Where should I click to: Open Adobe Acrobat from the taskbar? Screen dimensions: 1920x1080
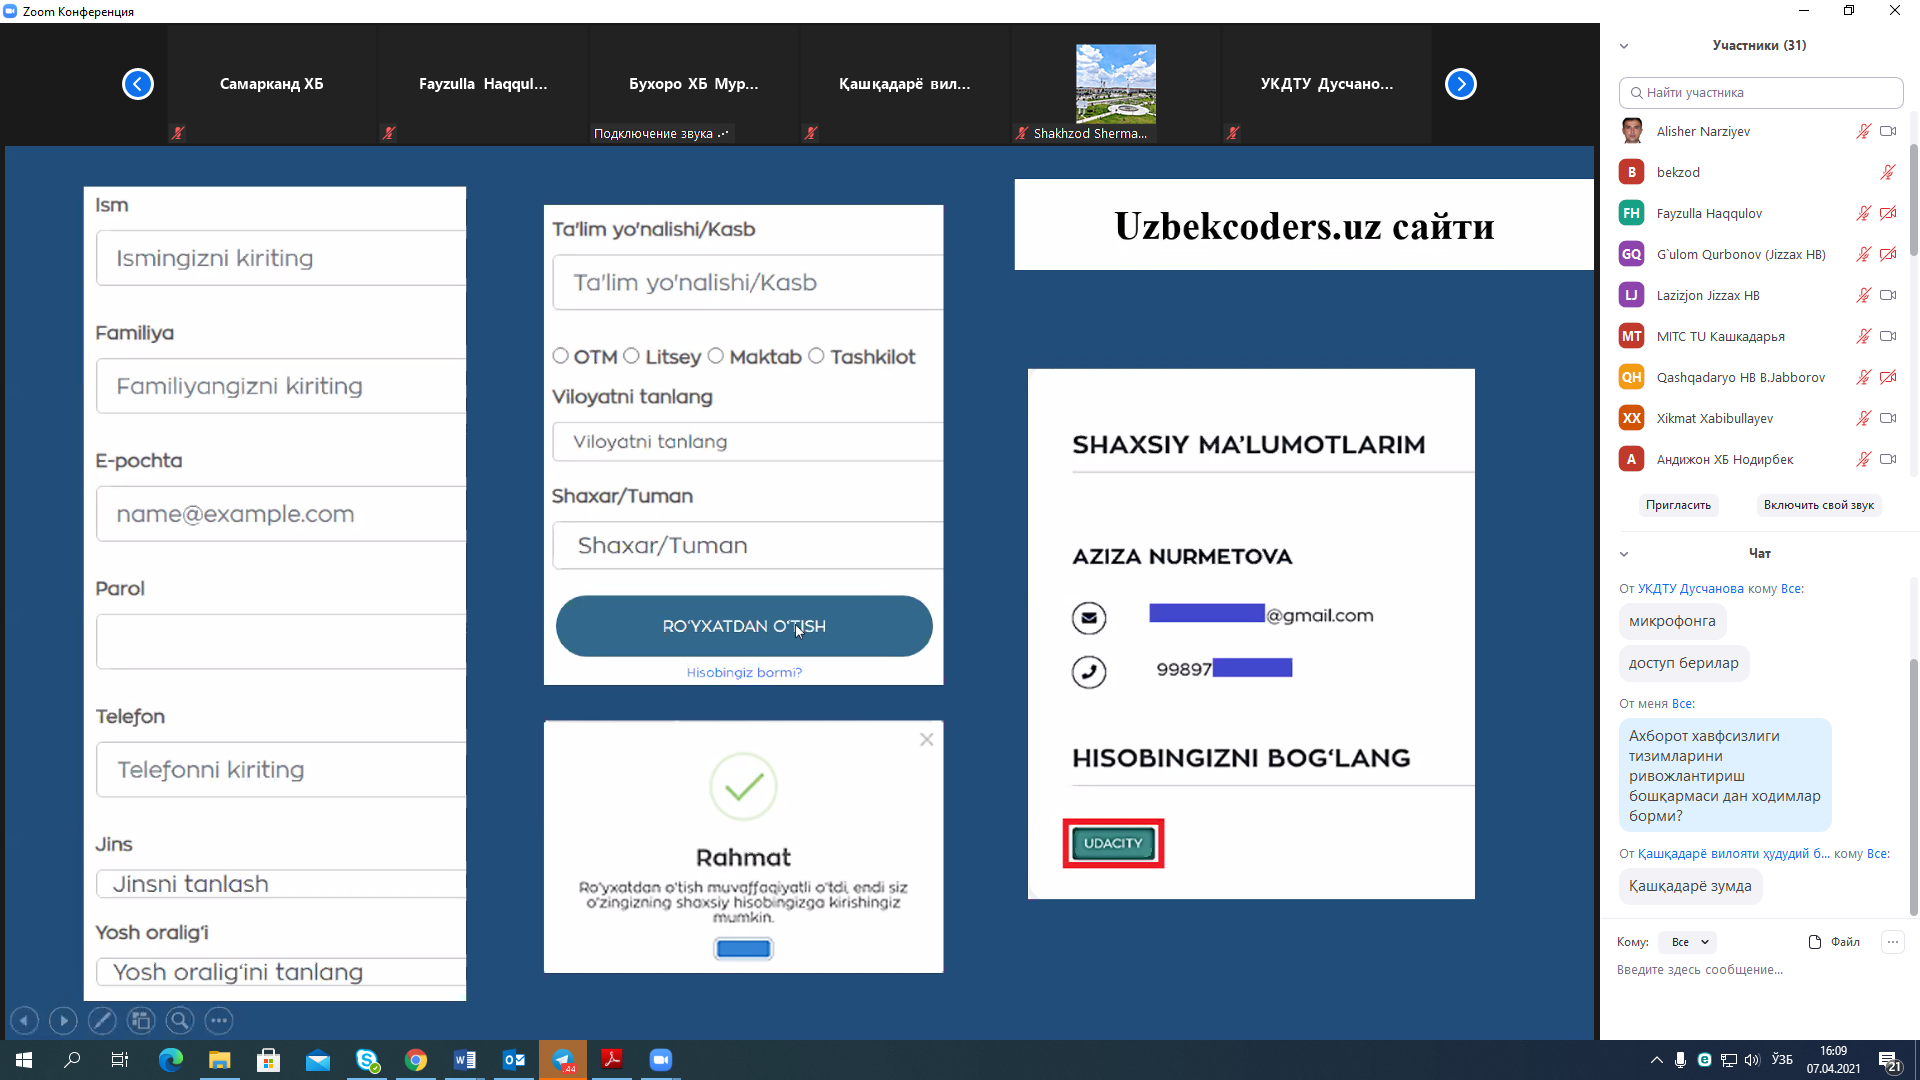612,1060
